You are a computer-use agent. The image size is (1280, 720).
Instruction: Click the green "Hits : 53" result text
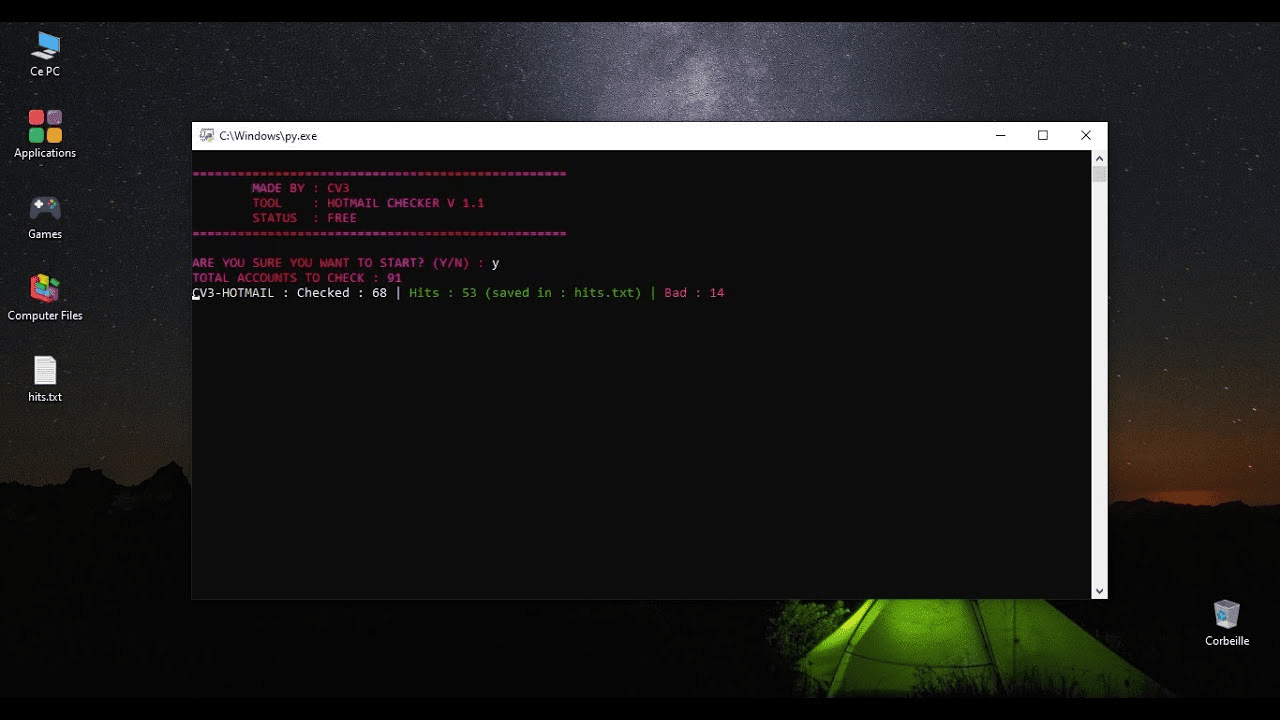443,293
